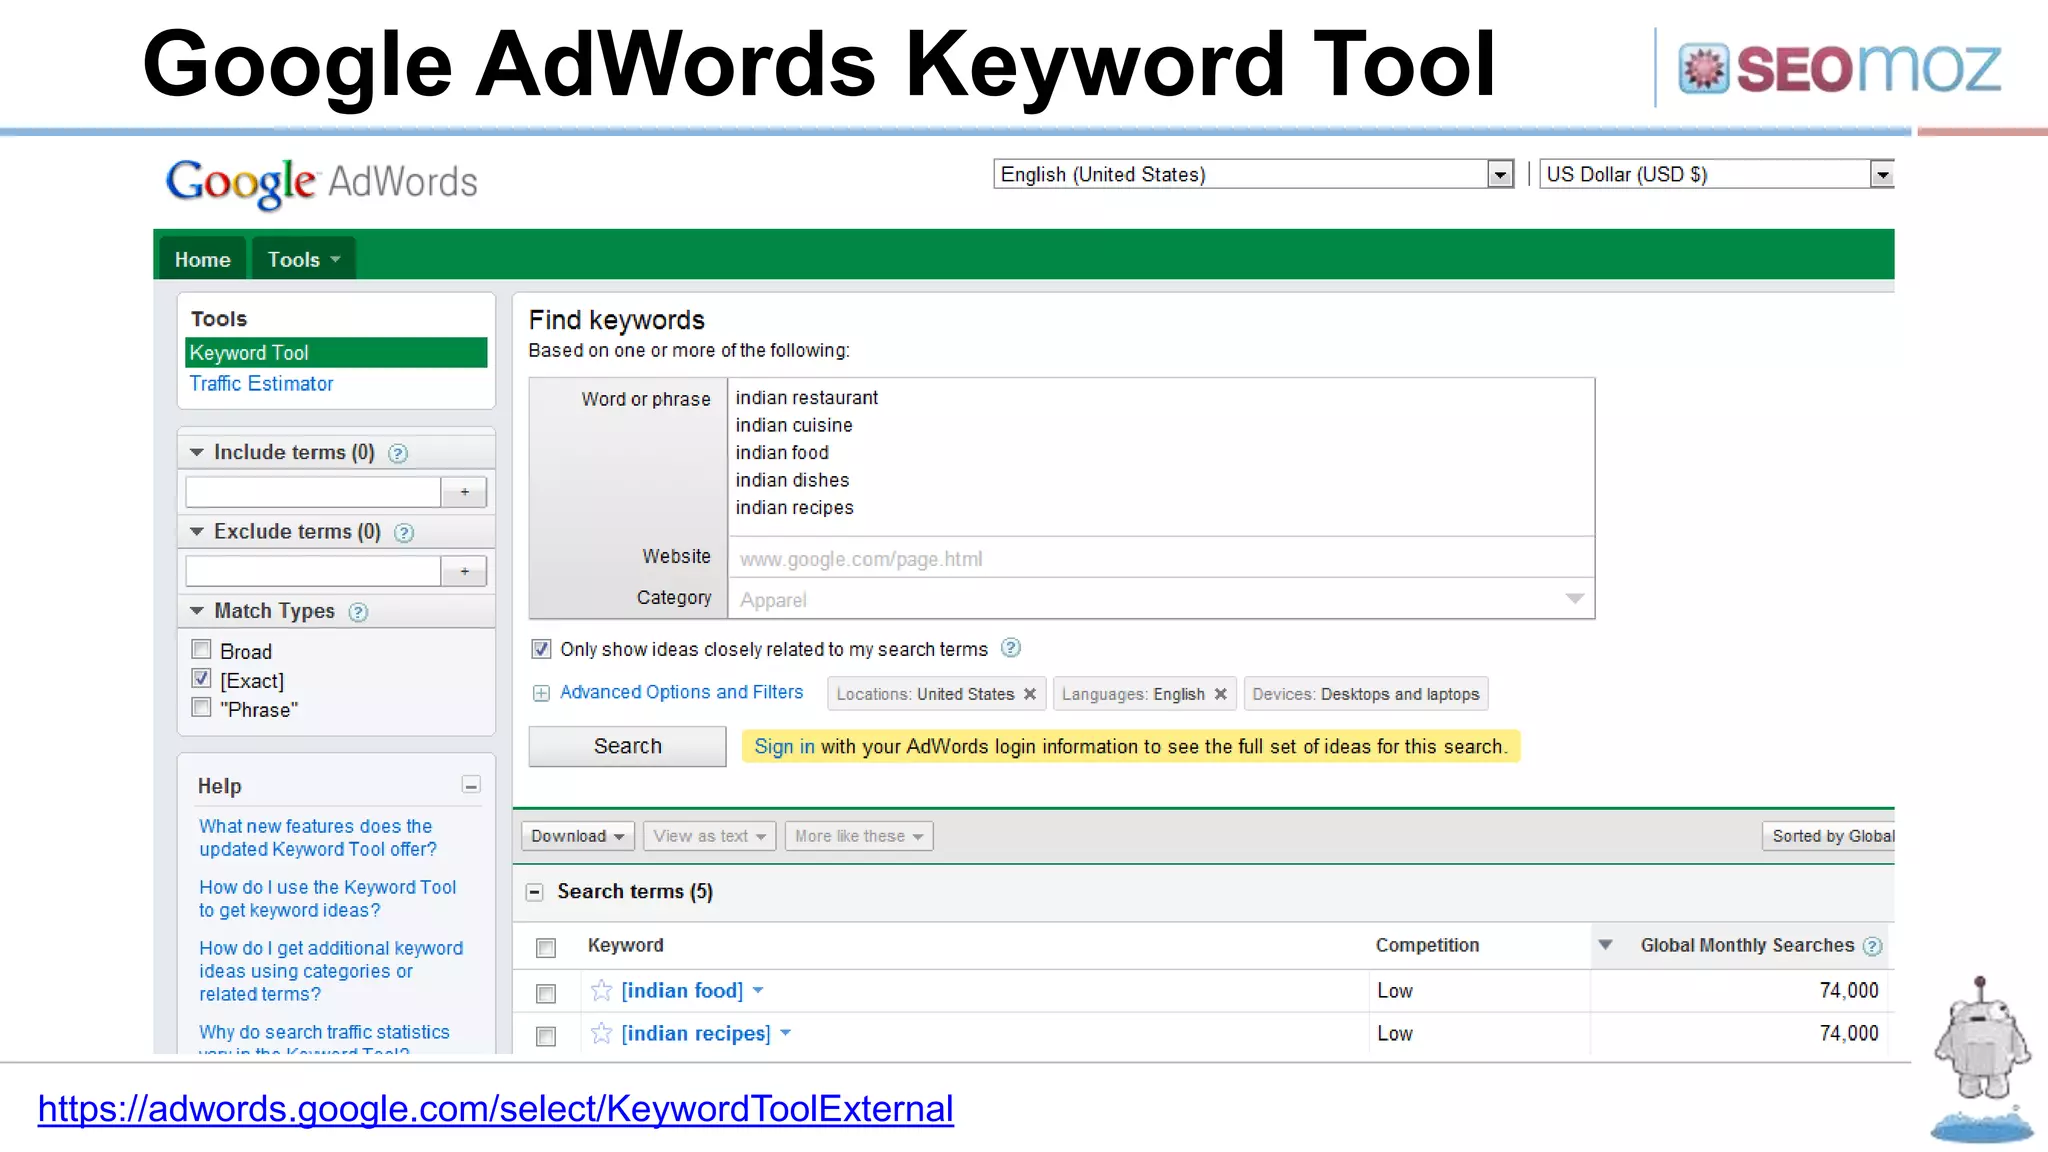2048x1152 pixels.
Task: Click the sort arrow on Global Monthly Searches
Action: (1605, 945)
